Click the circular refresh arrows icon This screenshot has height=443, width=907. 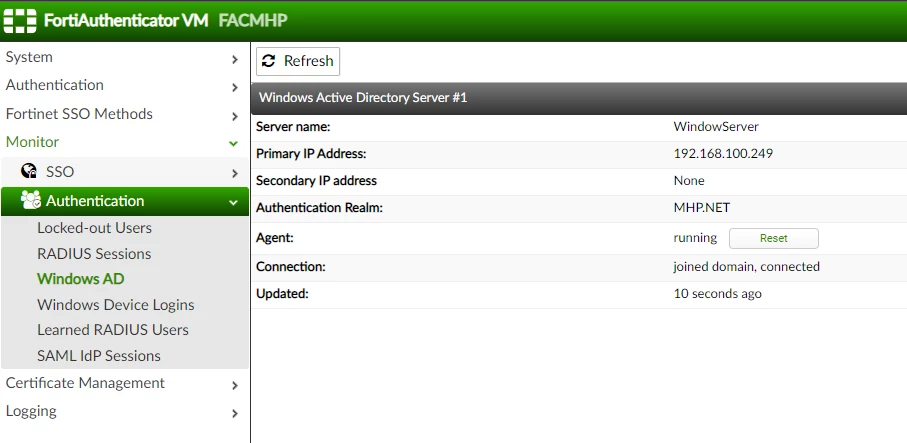tap(269, 61)
